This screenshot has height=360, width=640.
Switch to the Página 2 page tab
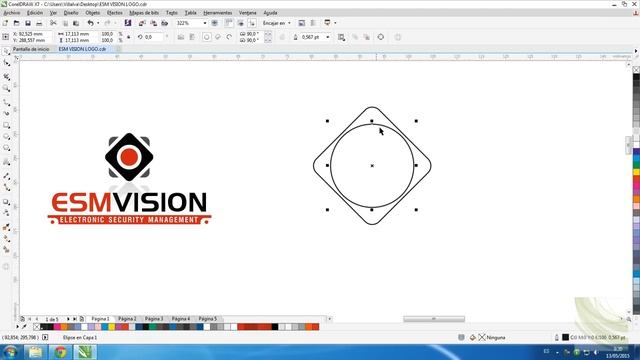[x=127, y=319]
